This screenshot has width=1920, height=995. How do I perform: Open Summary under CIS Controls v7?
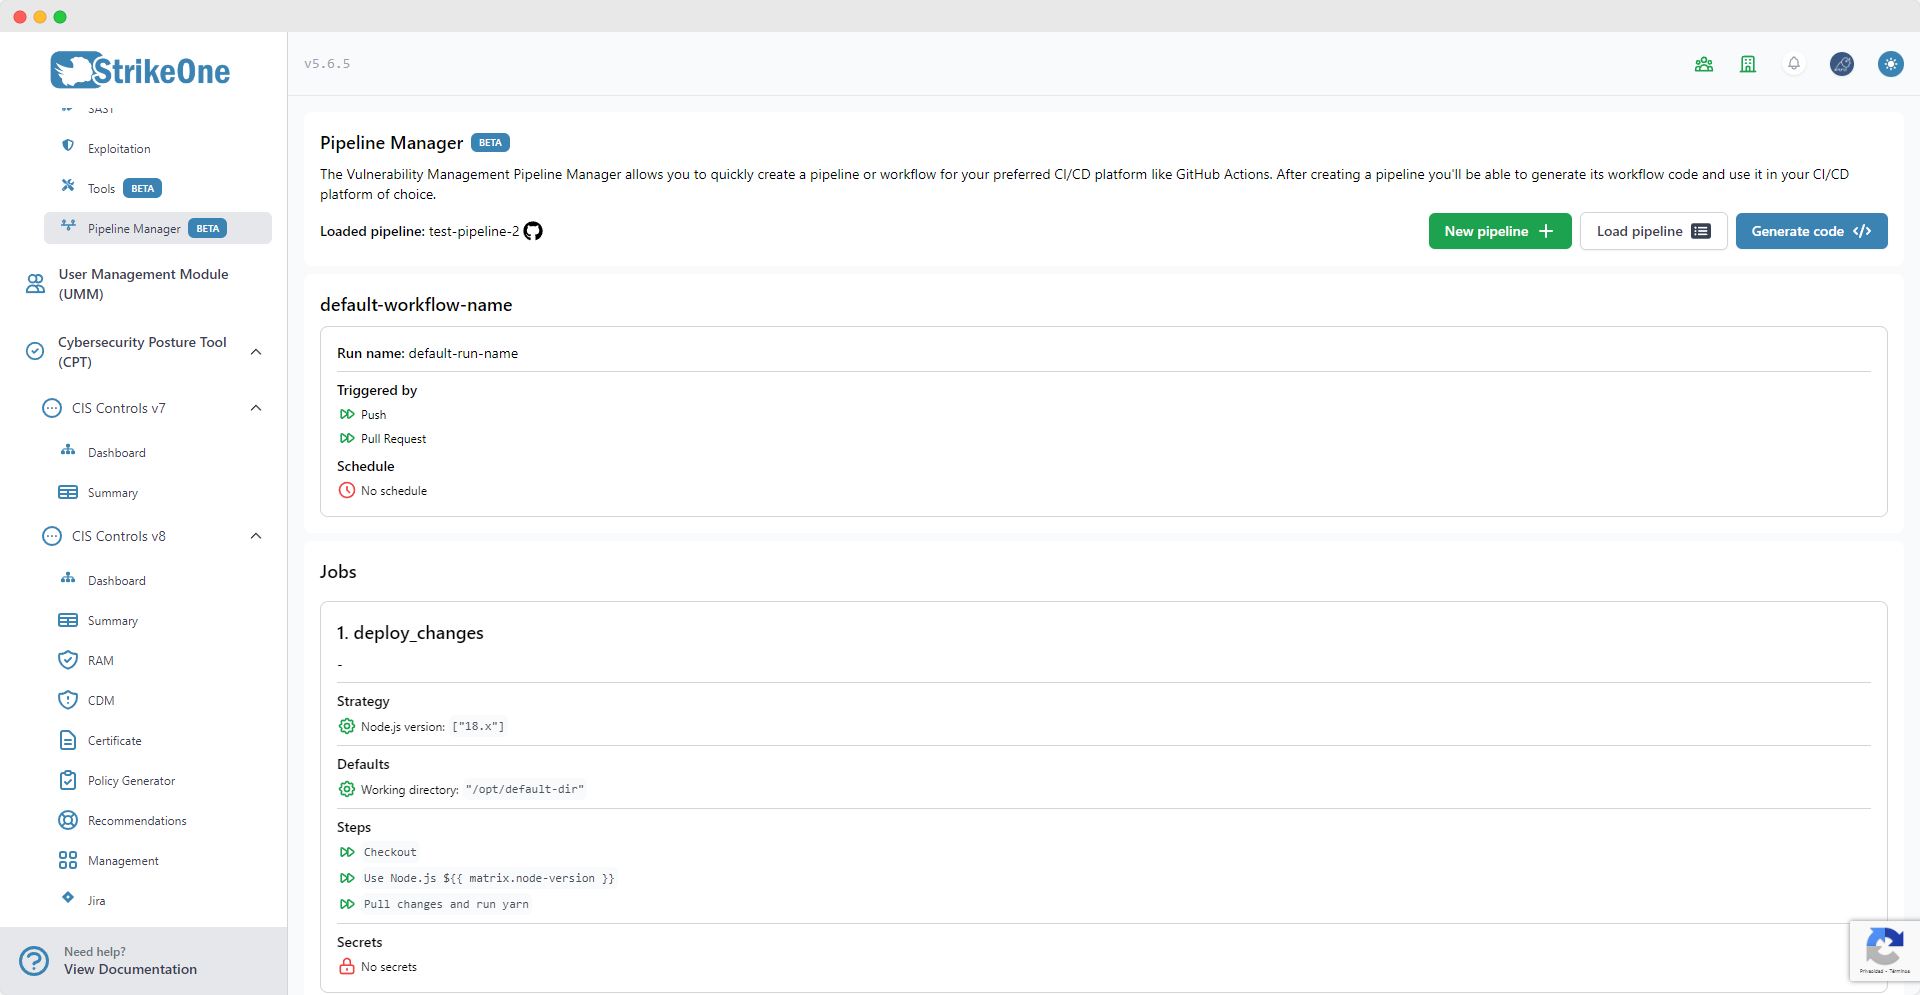click(112, 492)
